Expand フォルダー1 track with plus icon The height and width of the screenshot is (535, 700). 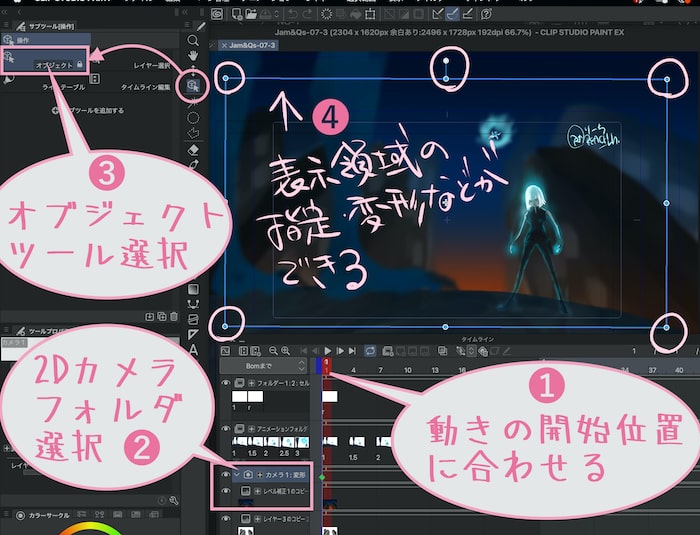(251, 383)
